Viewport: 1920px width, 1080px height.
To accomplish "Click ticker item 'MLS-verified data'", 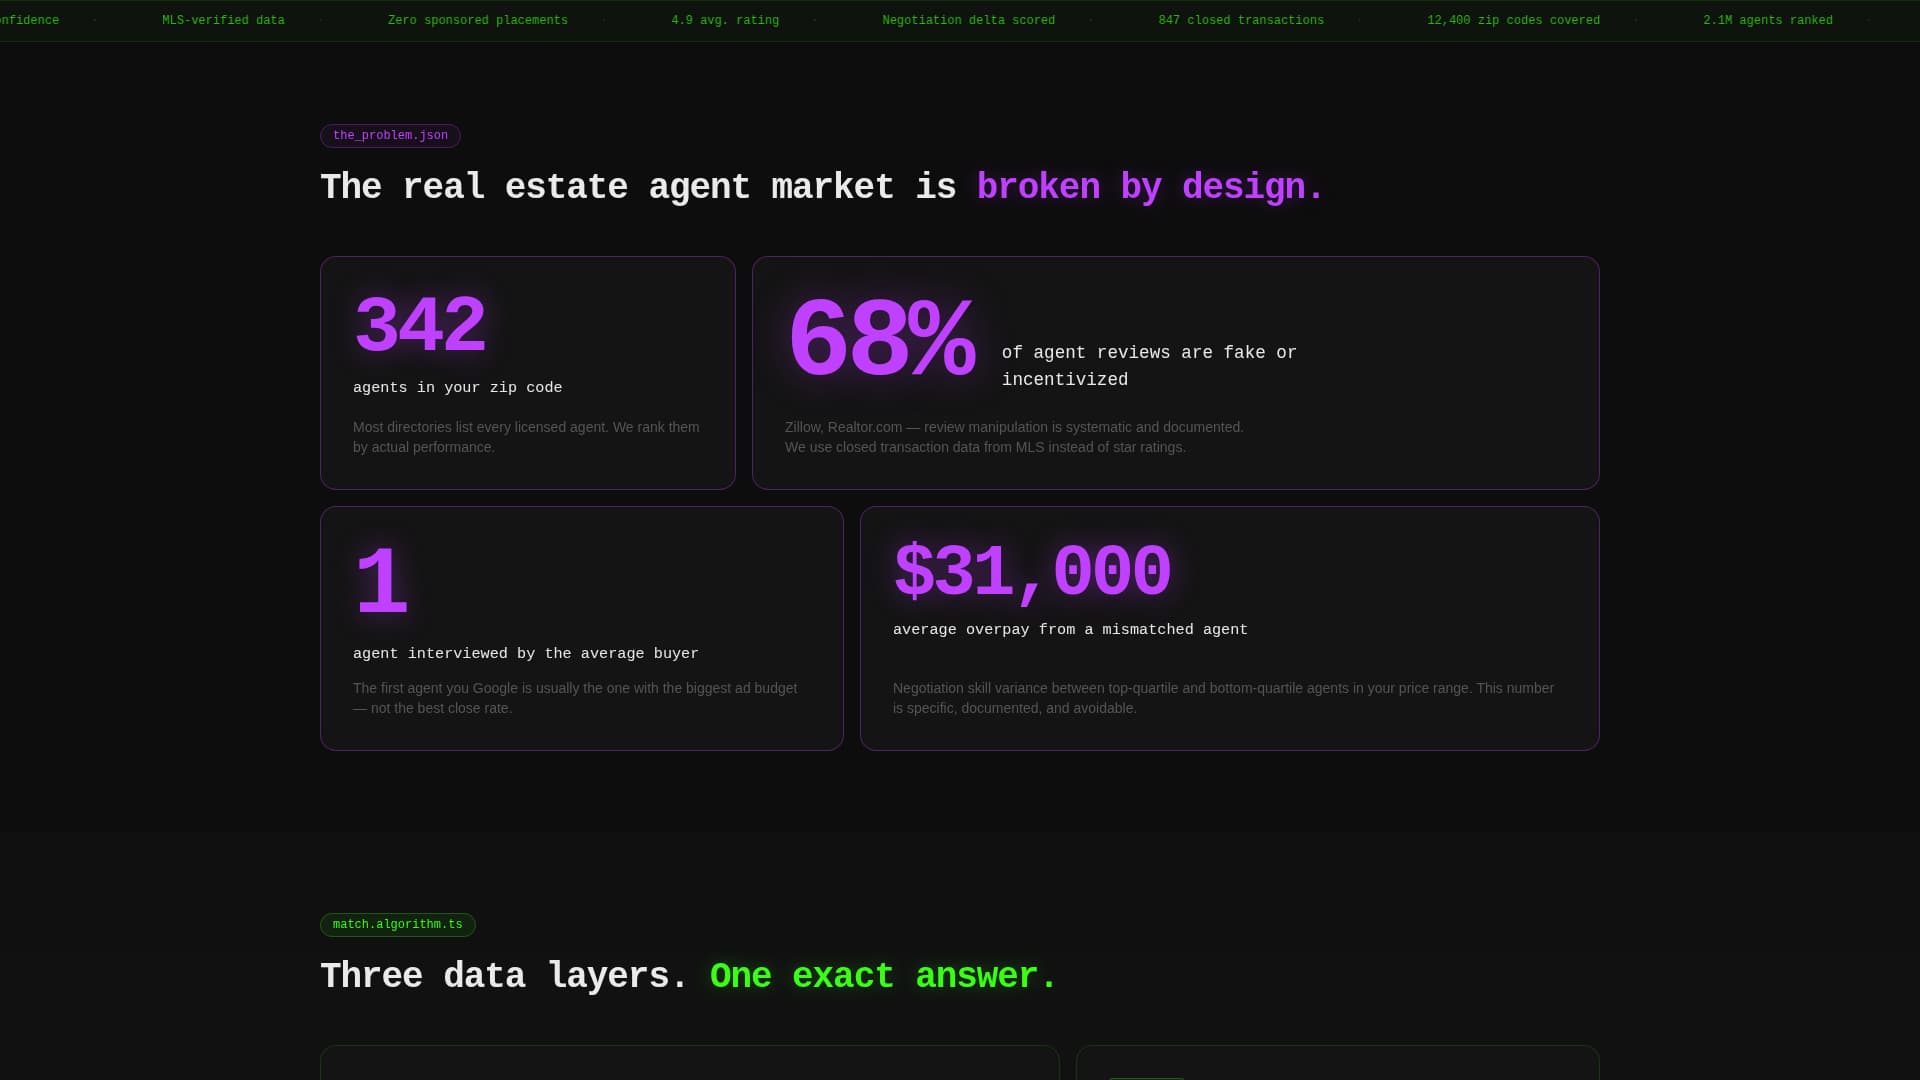I will pyautogui.click(x=223, y=21).
